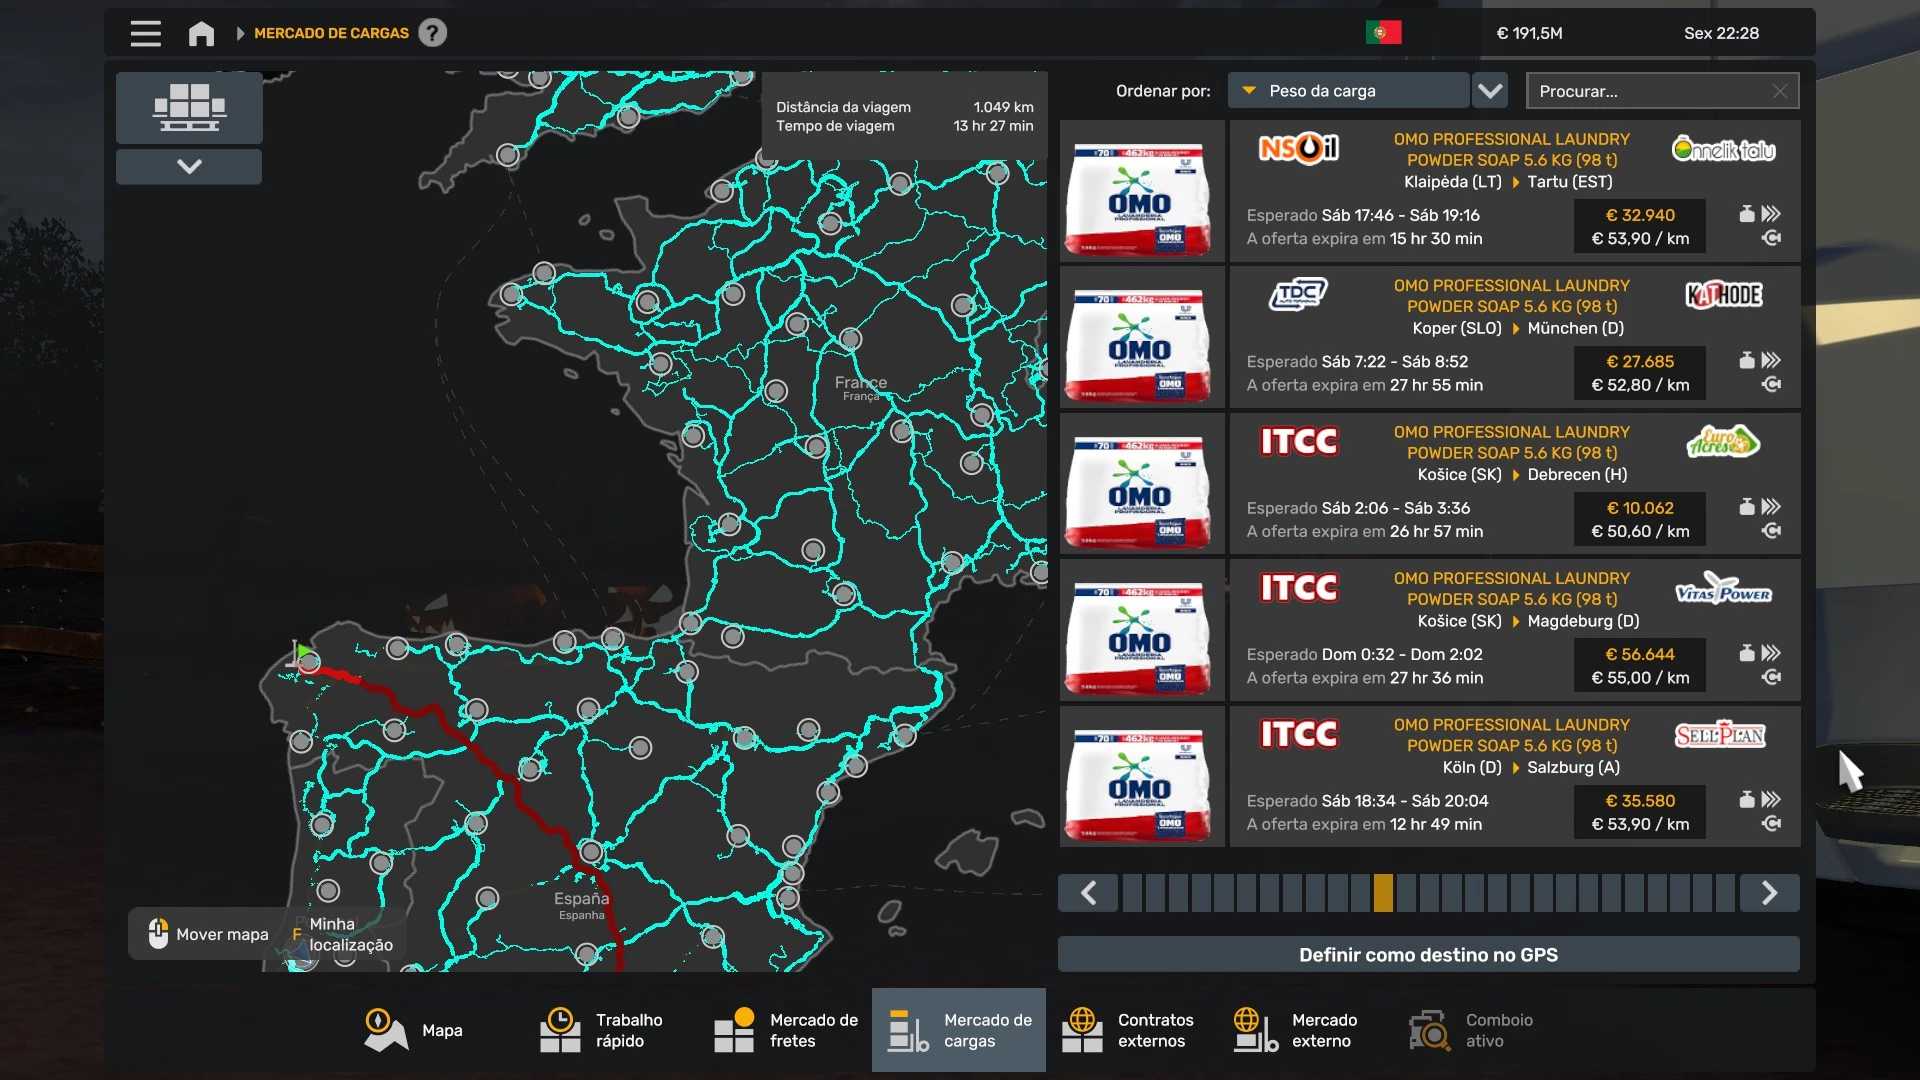
Task: Click the Mapa globe icon
Action: tap(385, 1030)
